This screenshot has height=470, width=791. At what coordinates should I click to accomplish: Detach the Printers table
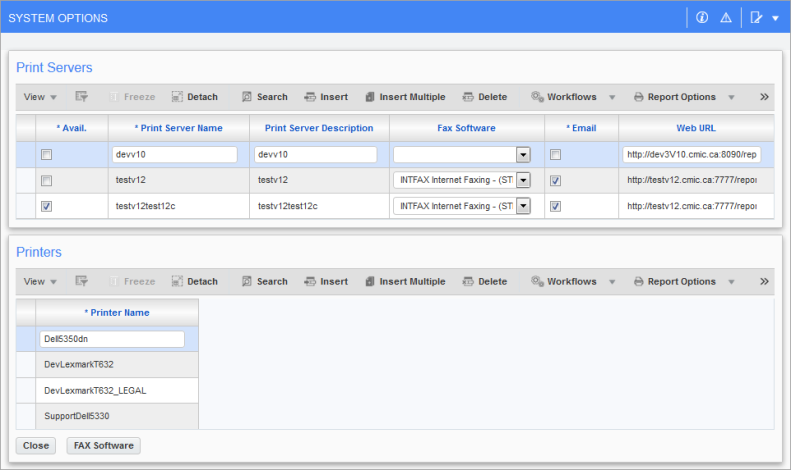point(195,281)
